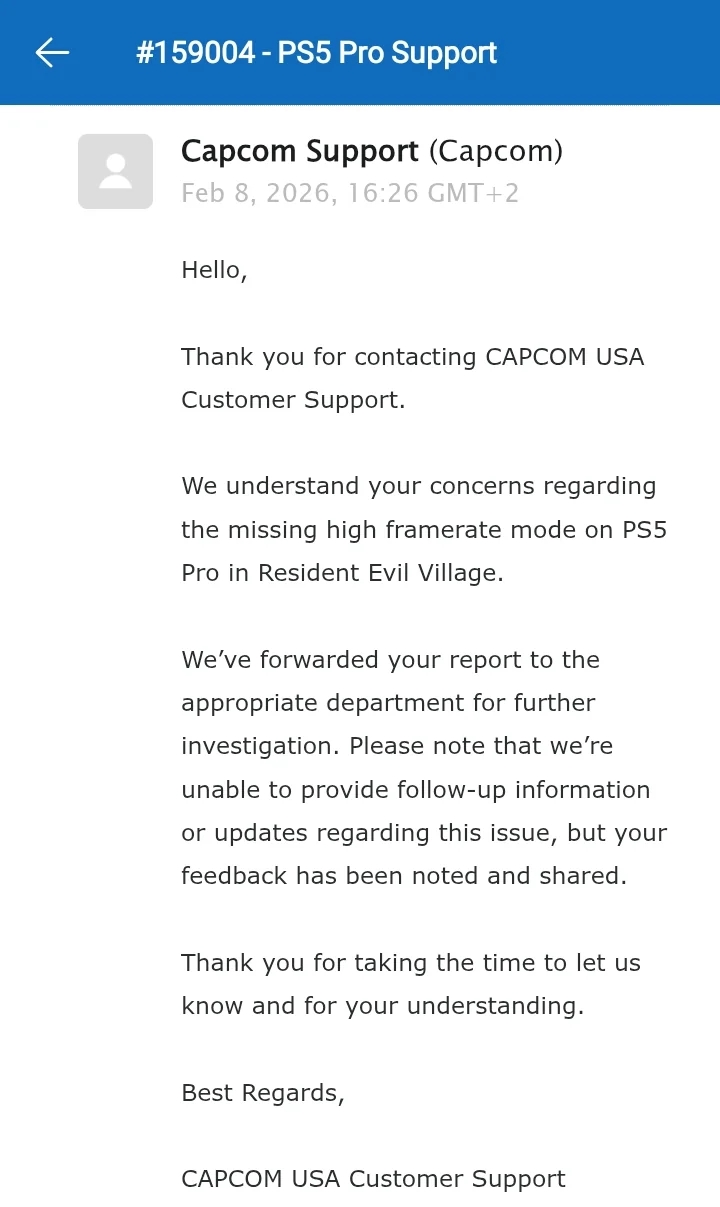Click the CAPCOM USA Customer Support signature
This screenshot has height=1207, width=720.
tap(372, 1179)
